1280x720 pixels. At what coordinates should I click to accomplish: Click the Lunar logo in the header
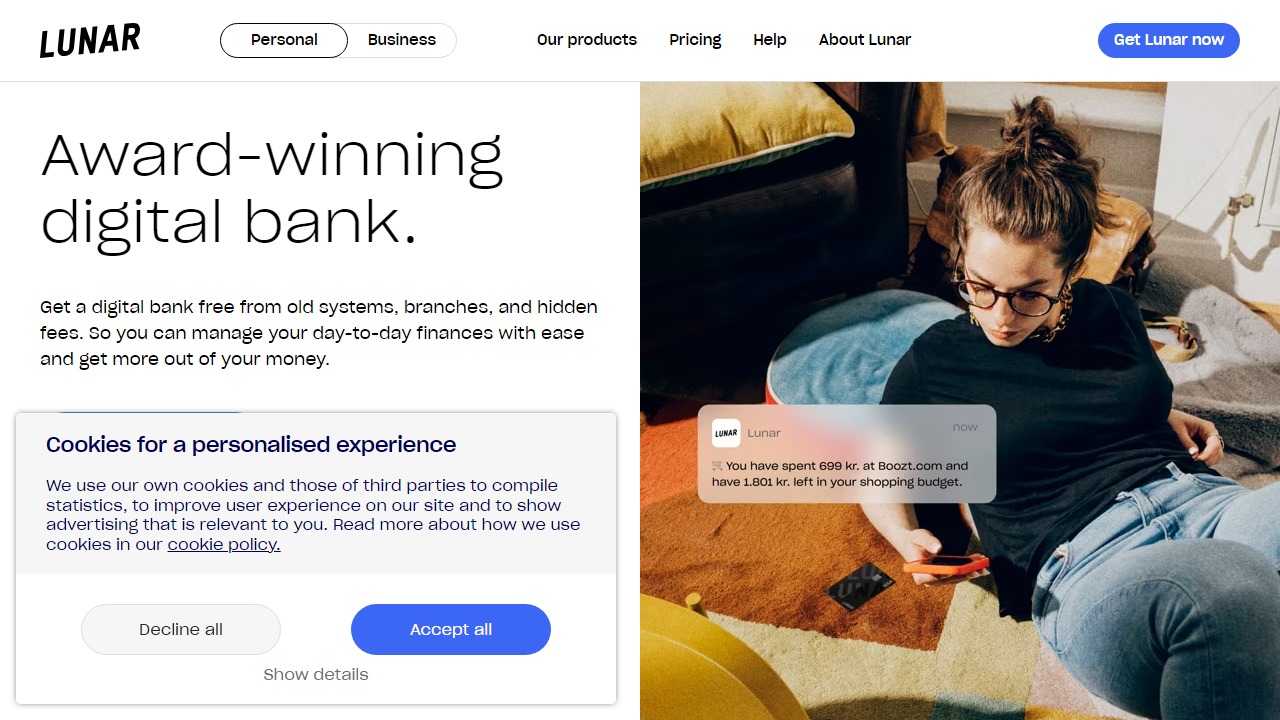90,41
